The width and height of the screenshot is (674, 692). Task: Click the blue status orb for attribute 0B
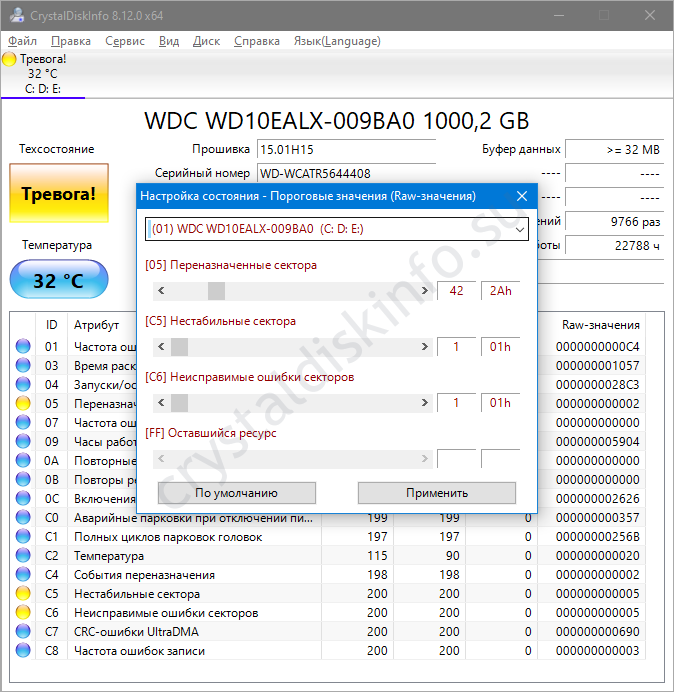(23, 479)
